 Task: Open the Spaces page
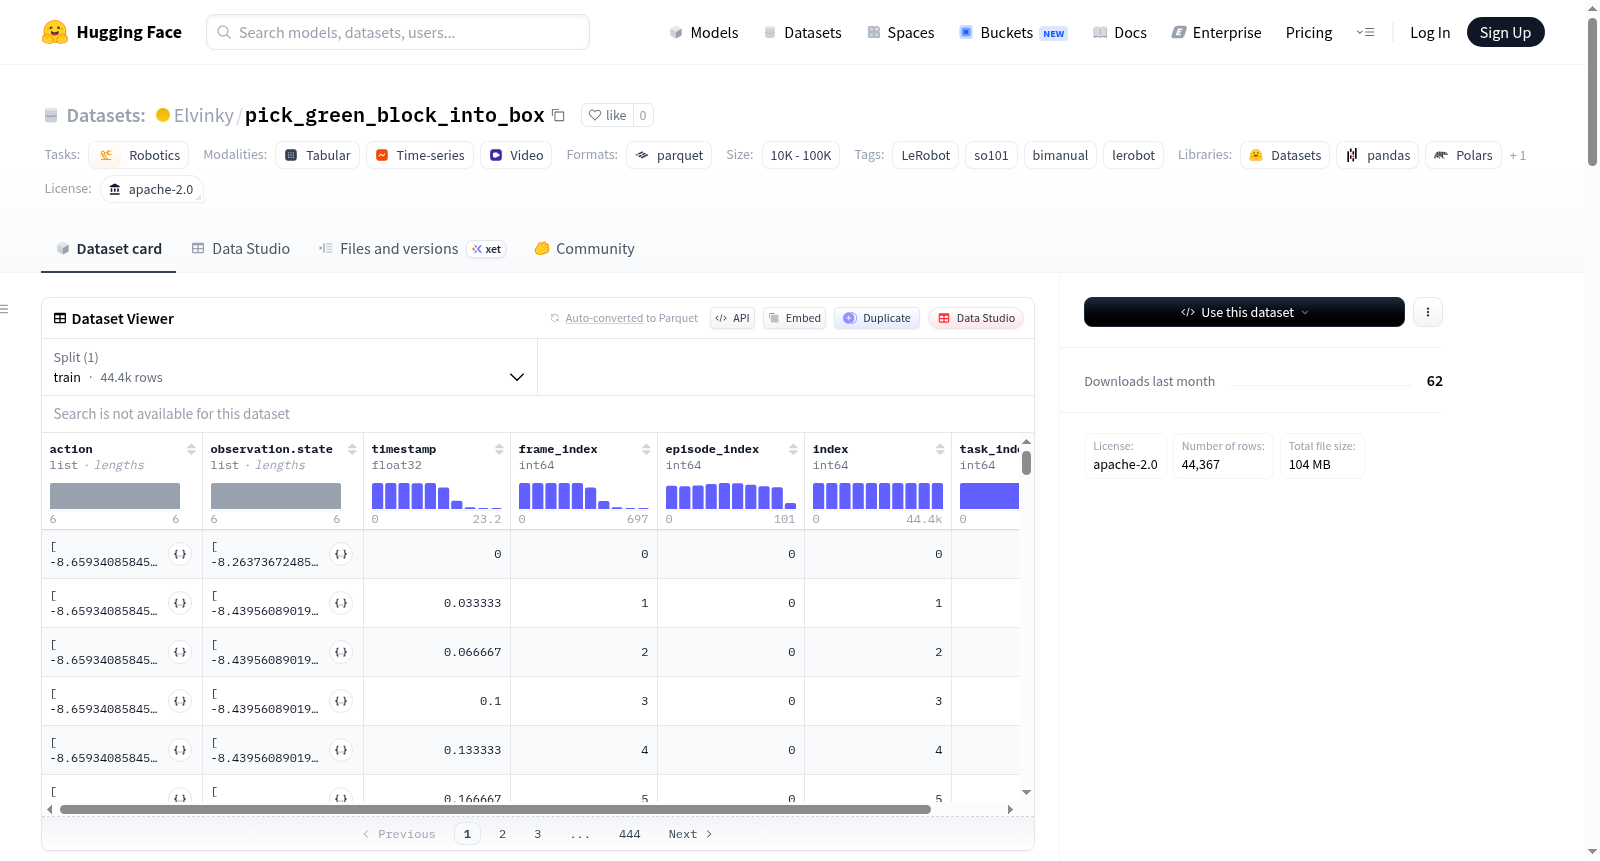901,32
